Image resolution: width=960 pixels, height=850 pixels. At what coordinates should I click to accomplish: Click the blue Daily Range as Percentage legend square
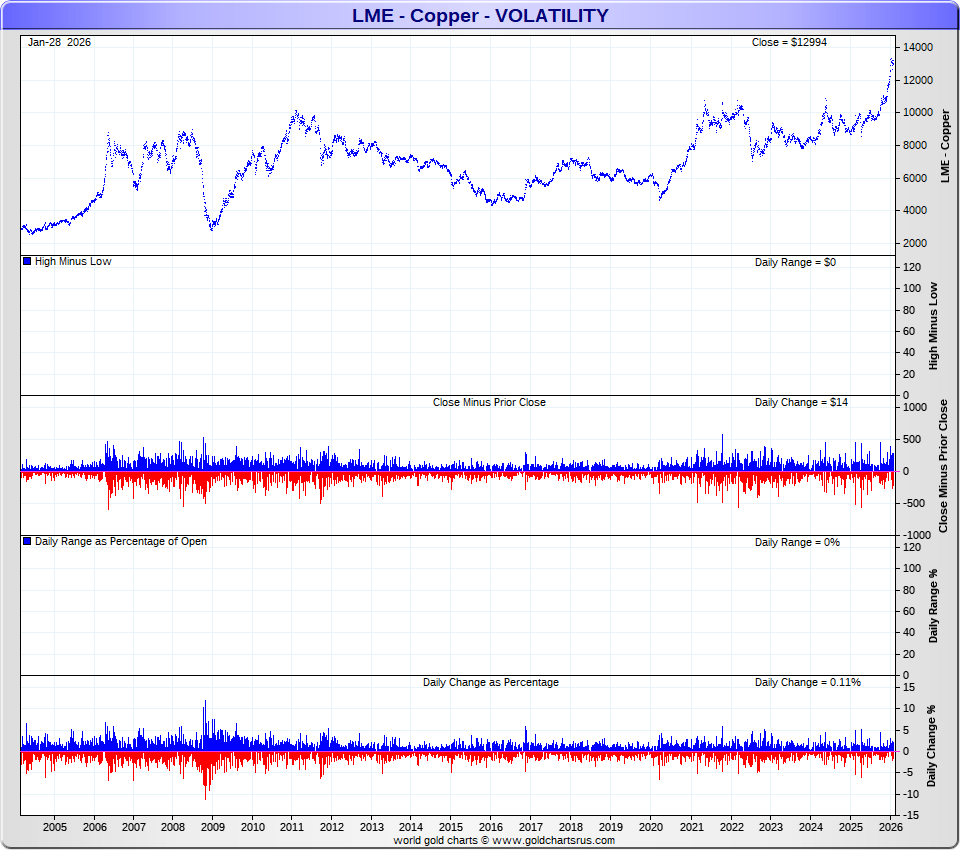click(x=27, y=542)
